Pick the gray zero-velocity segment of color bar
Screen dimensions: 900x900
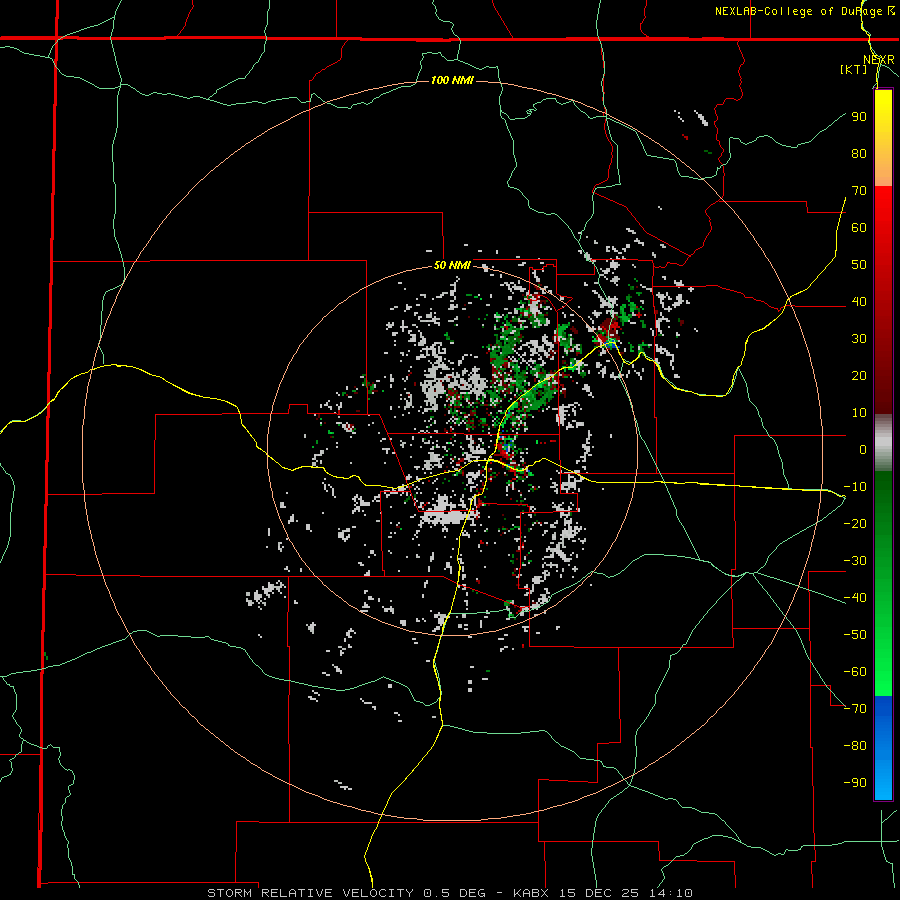point(883,443)
